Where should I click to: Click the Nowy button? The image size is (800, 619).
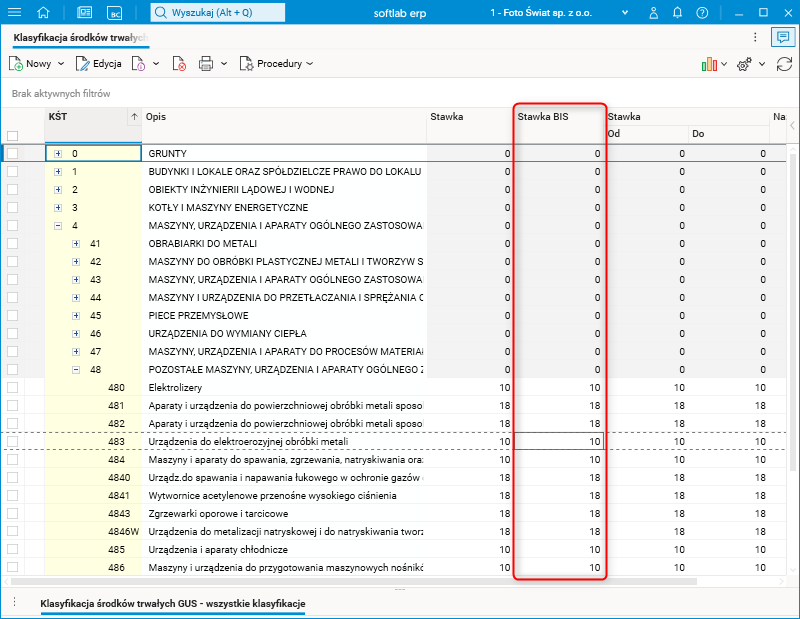tap(37, 64)
